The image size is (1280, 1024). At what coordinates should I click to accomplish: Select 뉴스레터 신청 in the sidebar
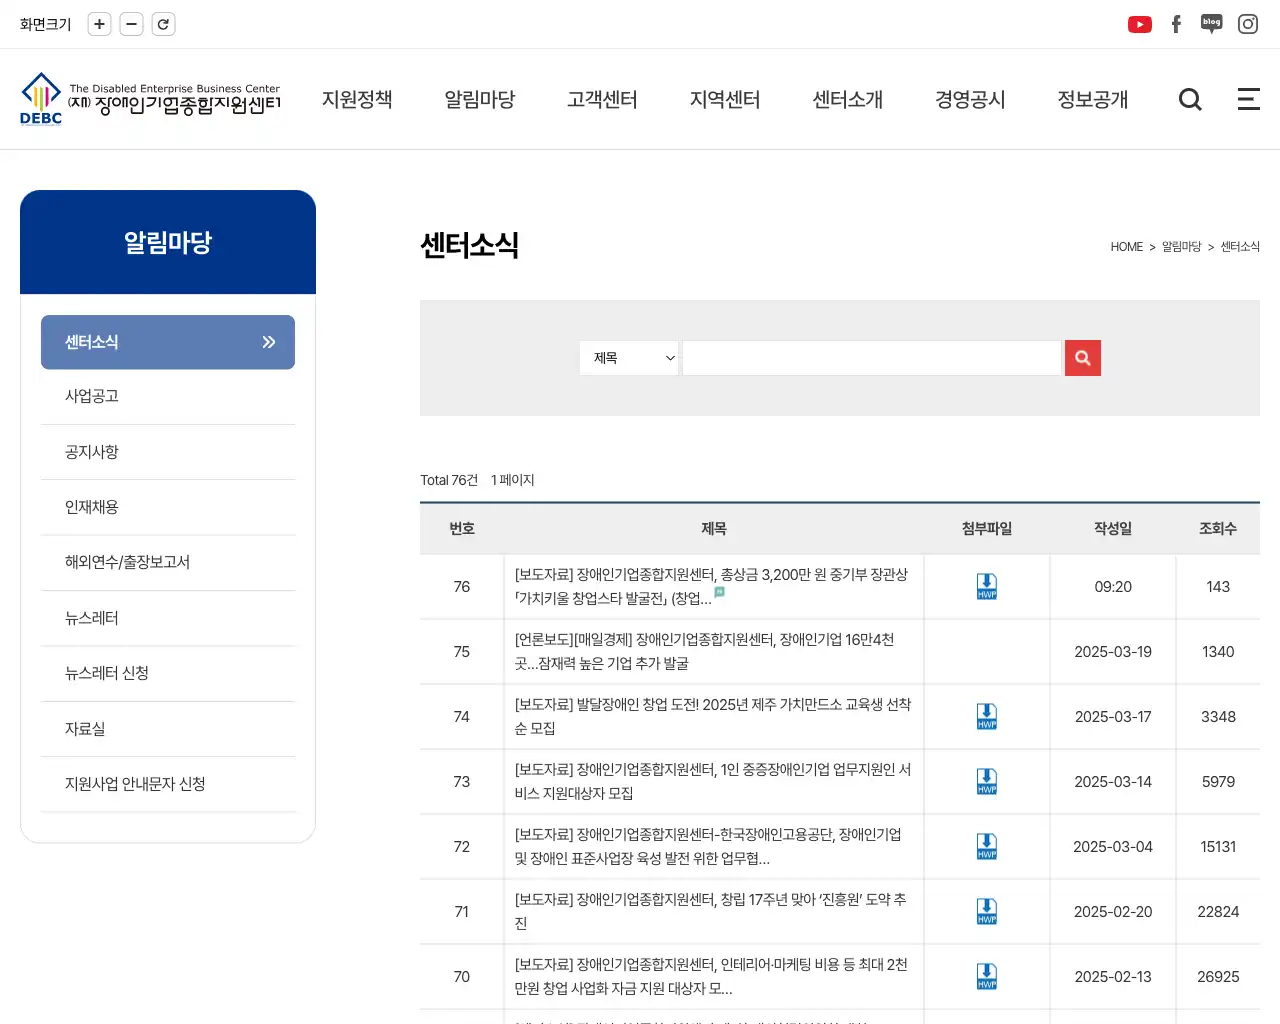pyautogui.click(x=168, y=673)
